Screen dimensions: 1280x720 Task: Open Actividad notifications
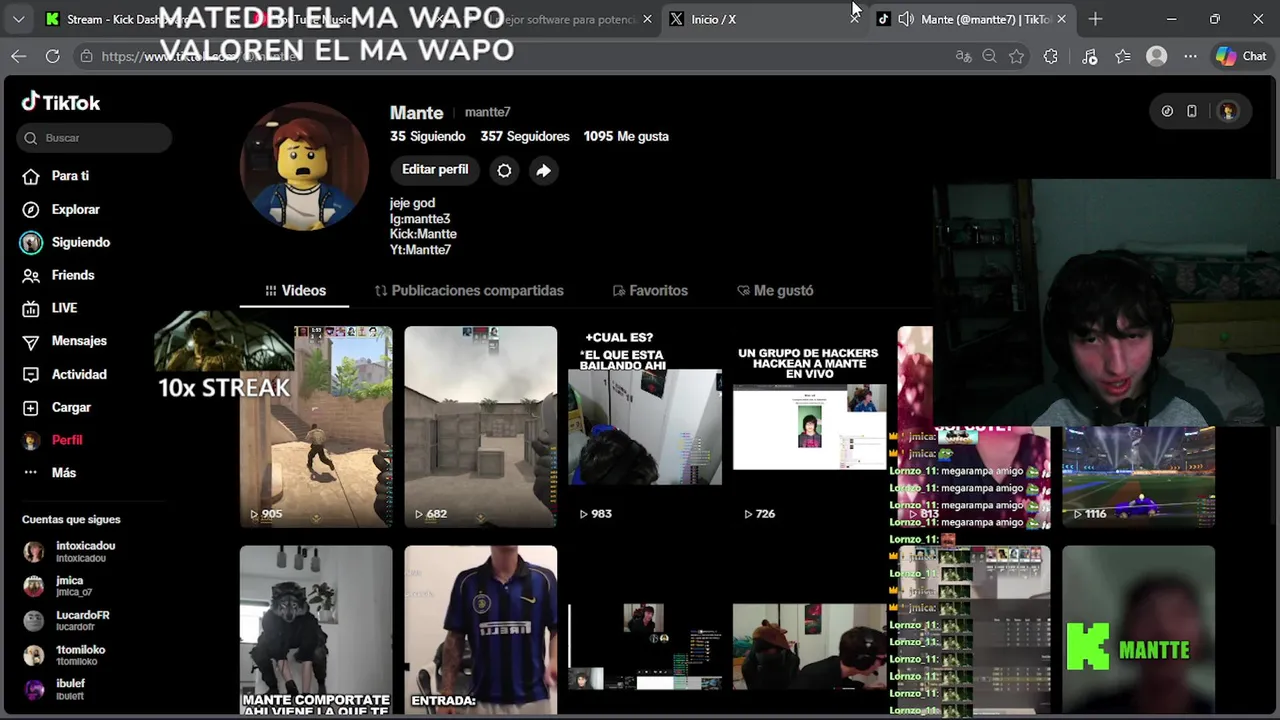click(x=78, y=374)
